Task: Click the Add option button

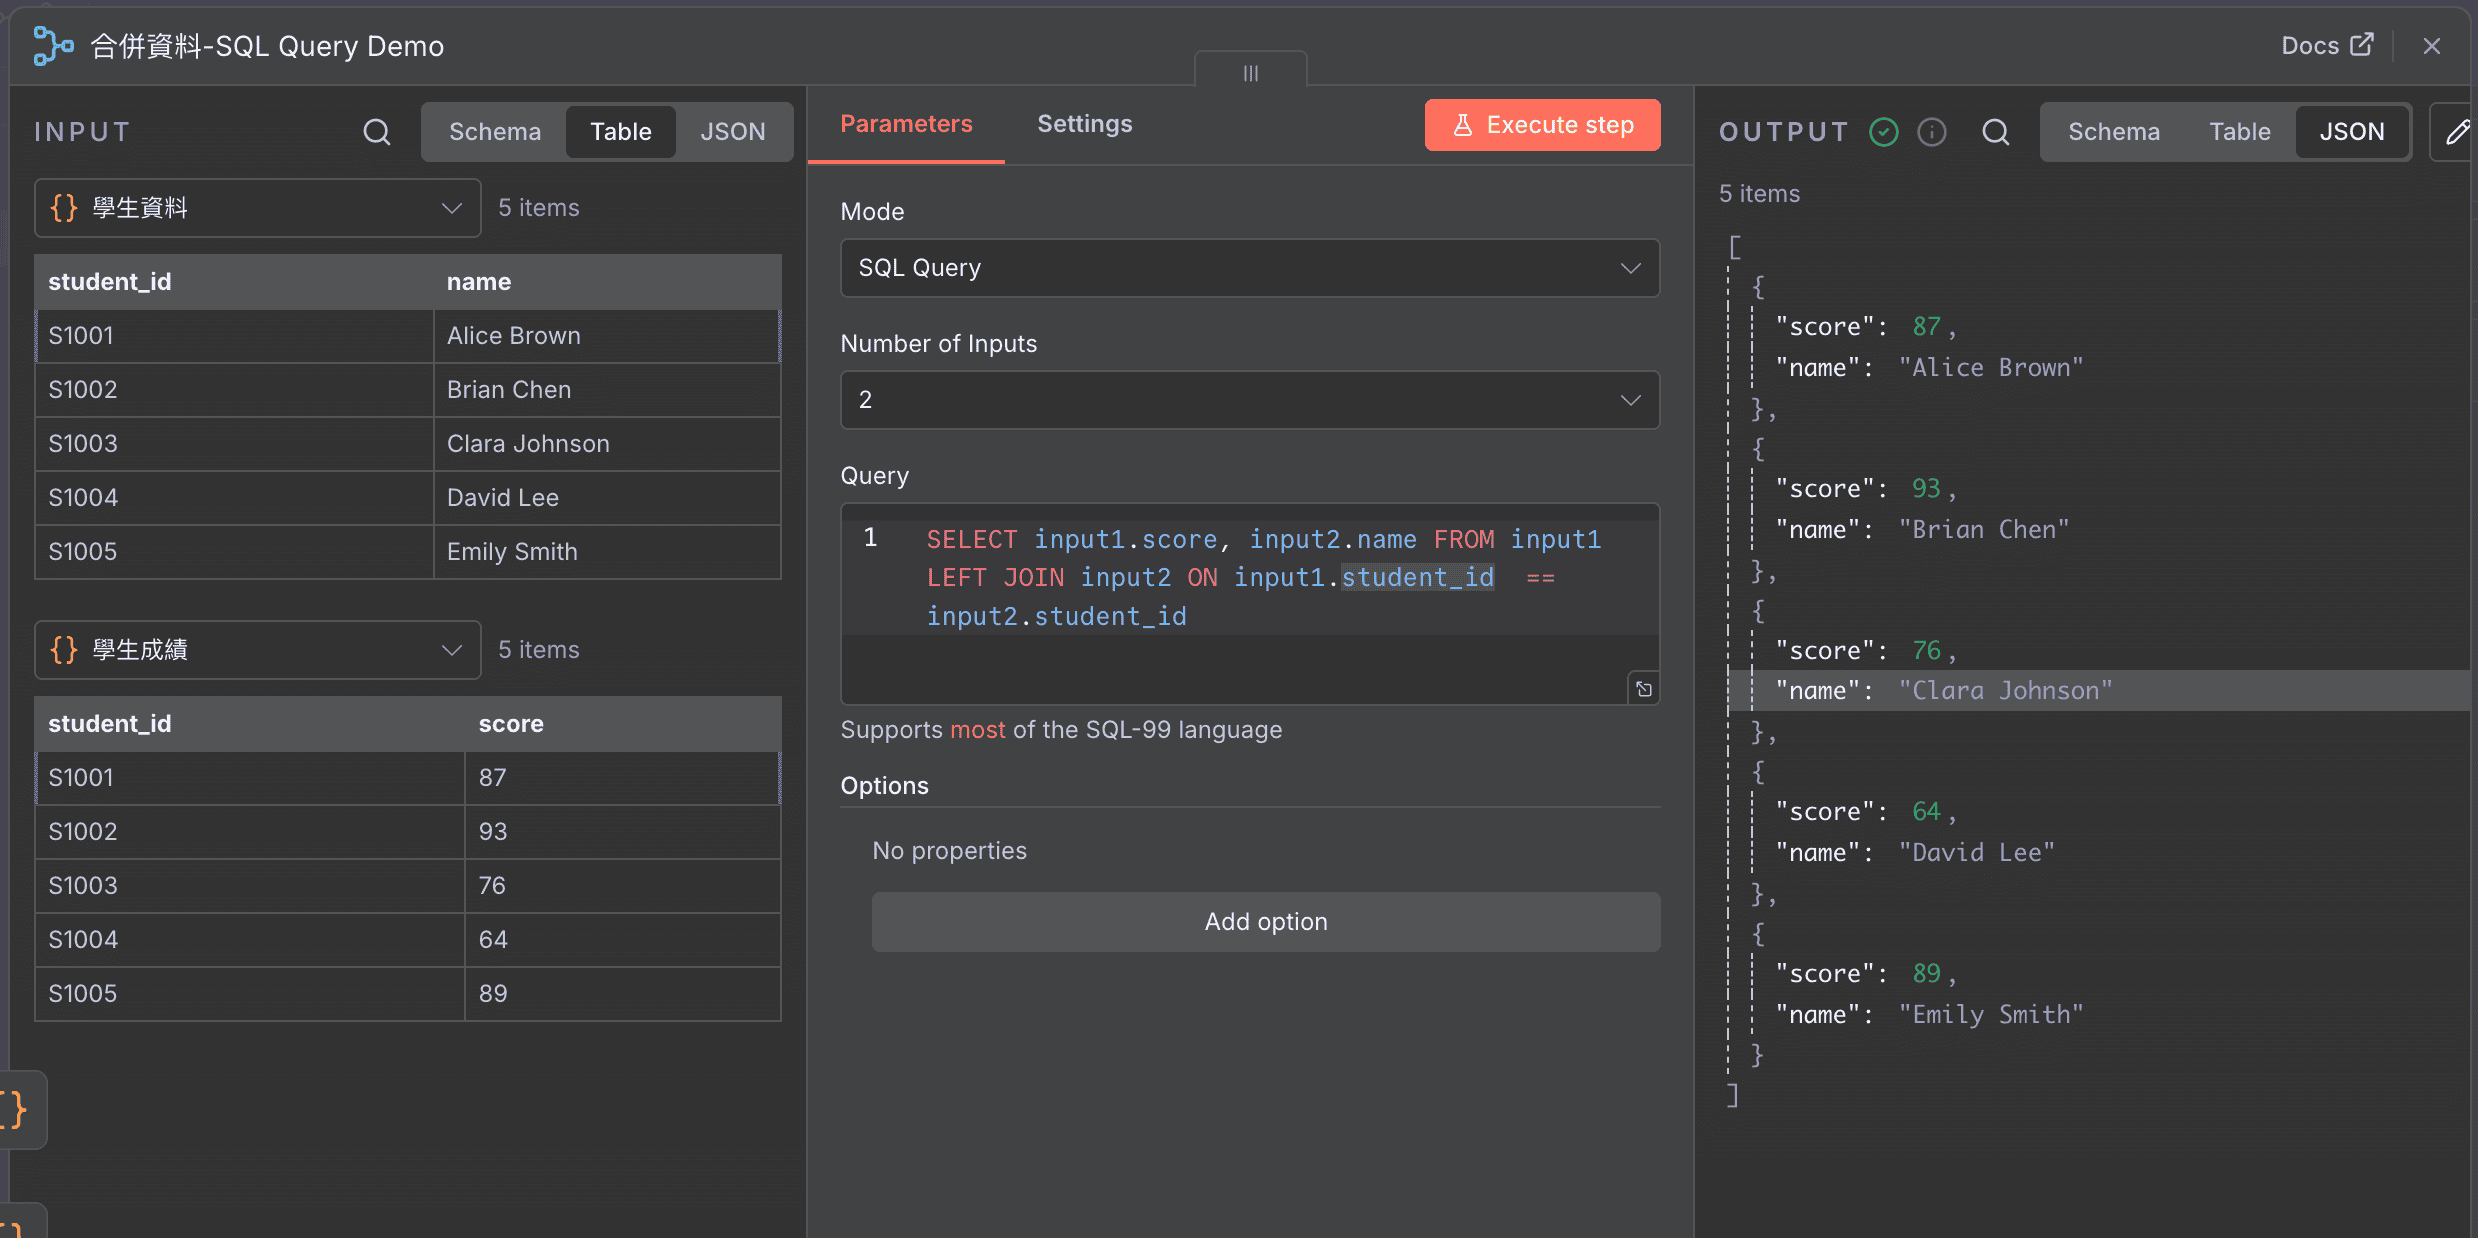Action: [1265, 921]
